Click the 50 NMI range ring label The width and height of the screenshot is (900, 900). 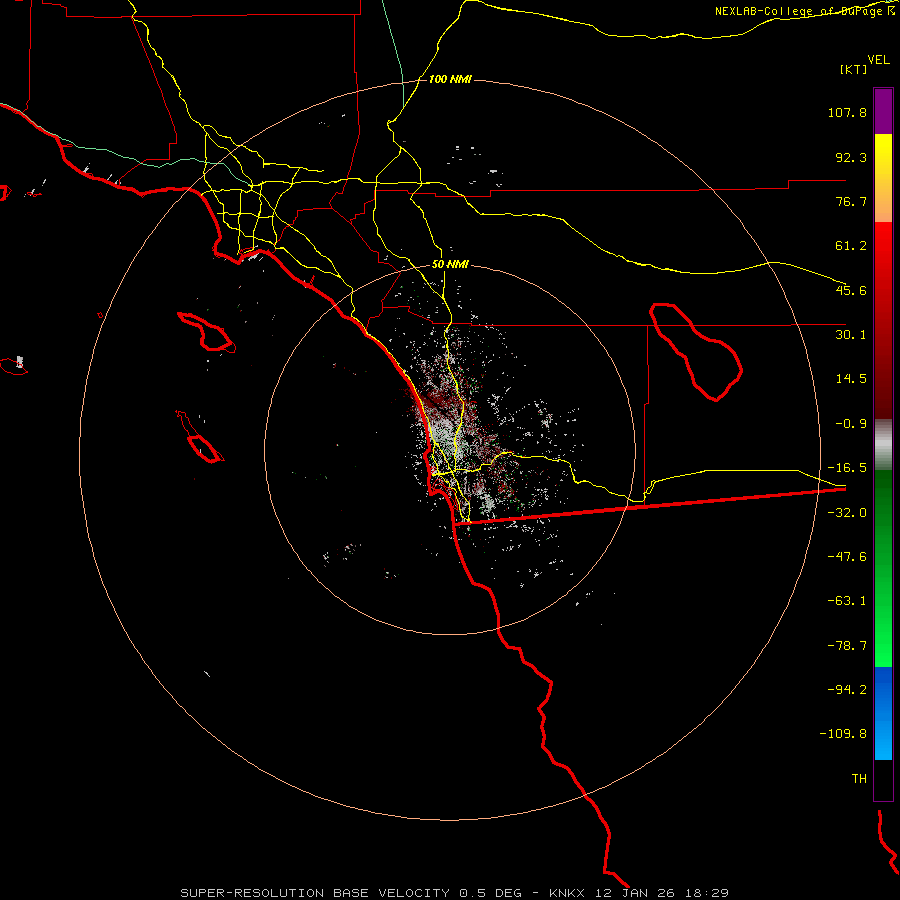point(450,265)
